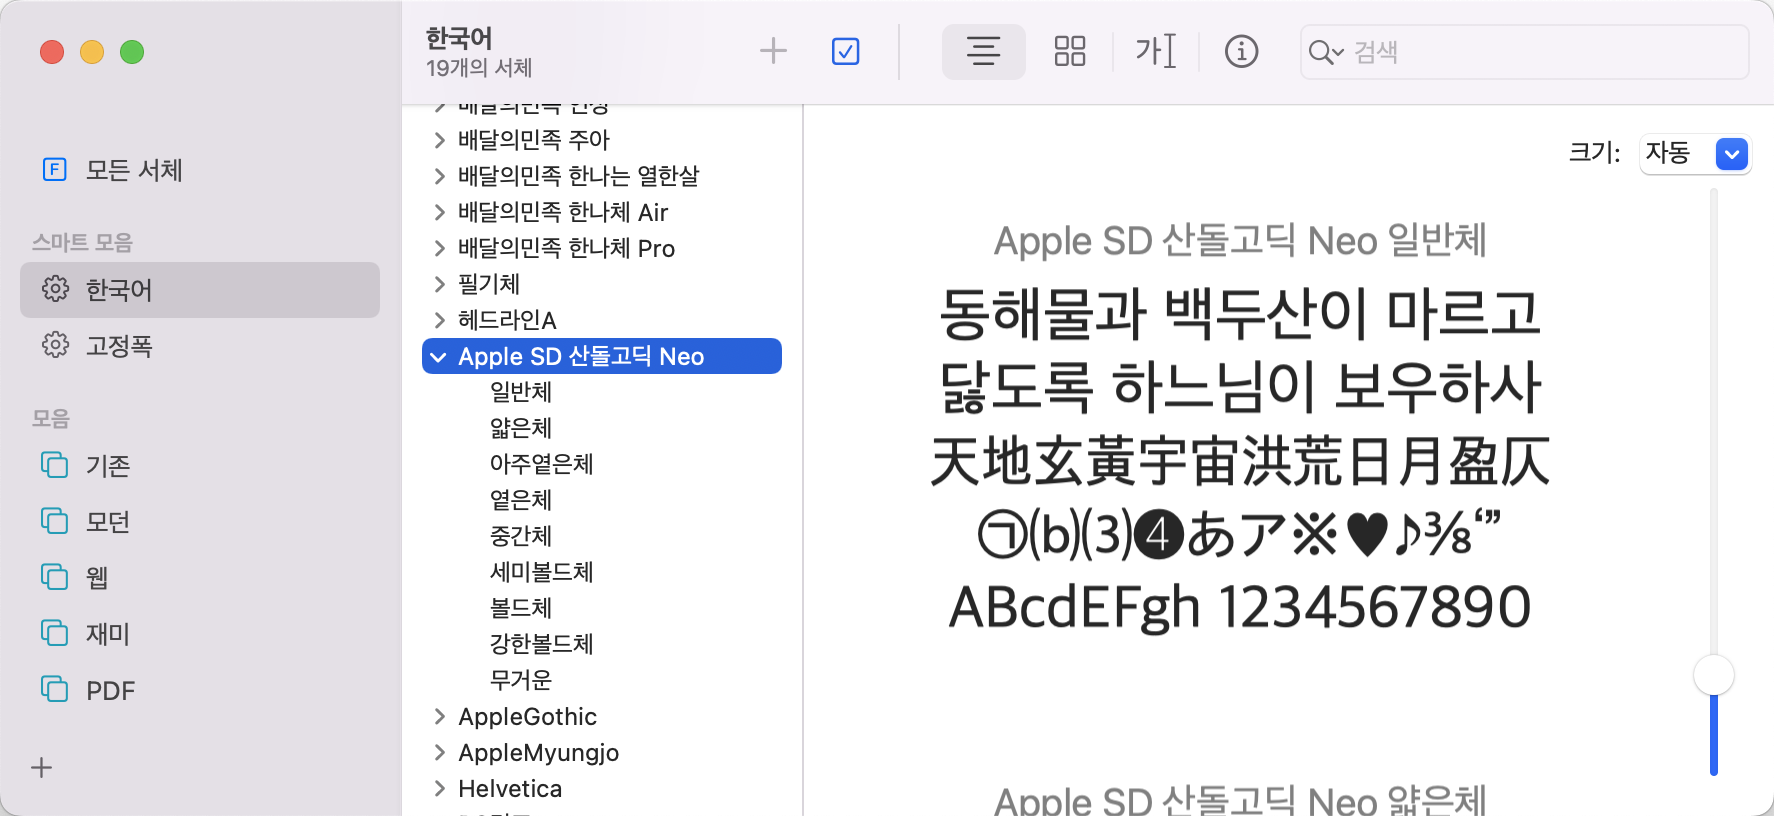This screenshot has height=816, width=1774.
Task: Select the 중간체 font style
Action: 521,536
